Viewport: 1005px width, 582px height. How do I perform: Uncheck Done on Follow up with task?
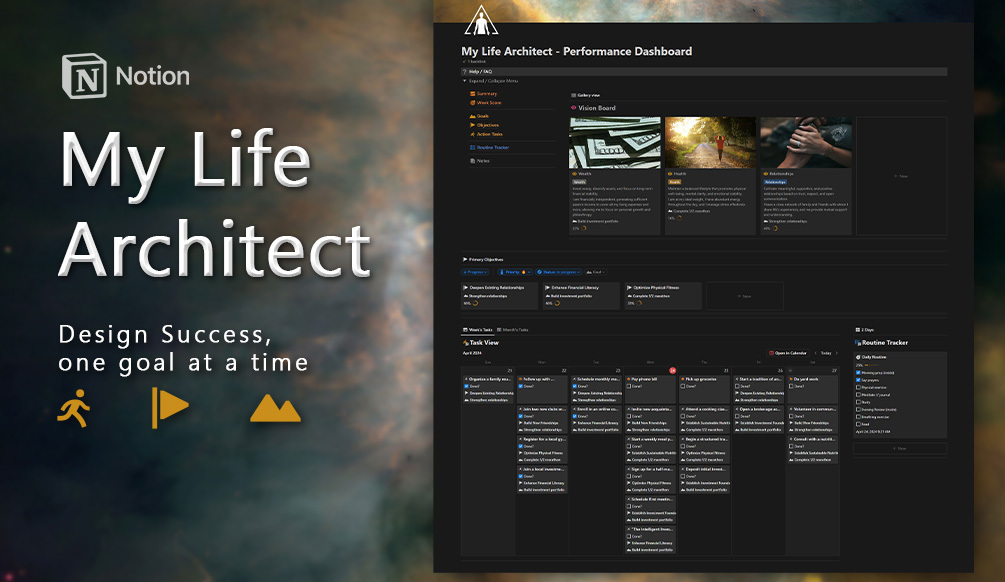pyautogui.click(x=520, y=387)
